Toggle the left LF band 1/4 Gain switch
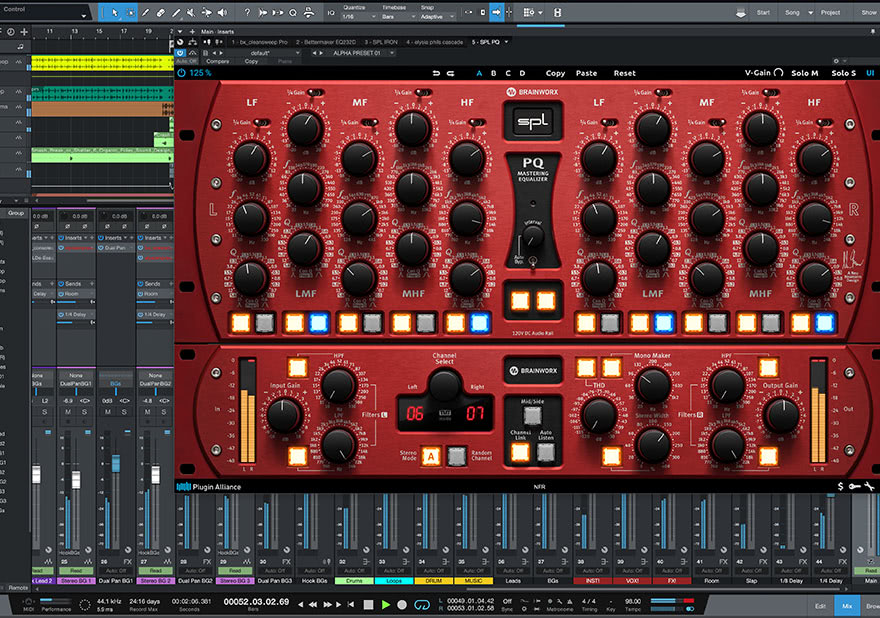Image resolution: width=880 pixels, height=618 pixels. [x=260, y=122]
